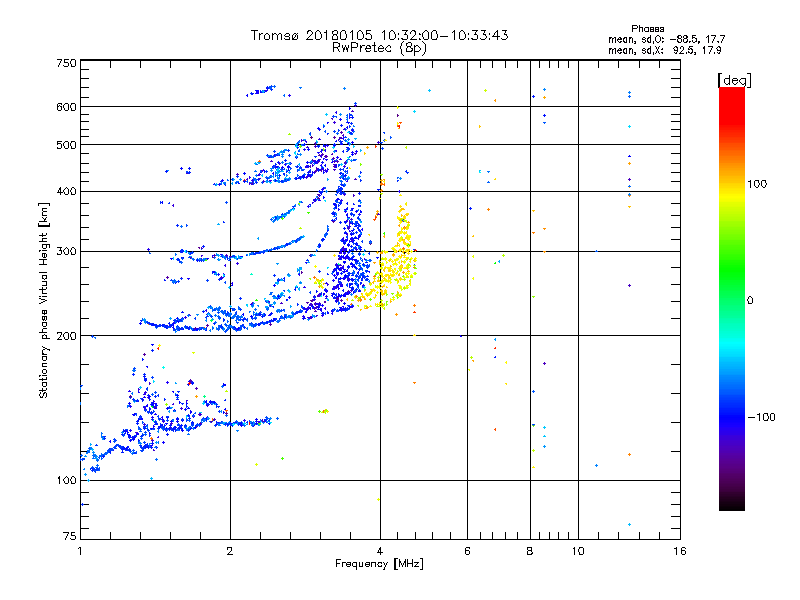Viewport: 800px width, 600px height.
Task: Click the y-axis tick label '400'
Action: (67, 192)
